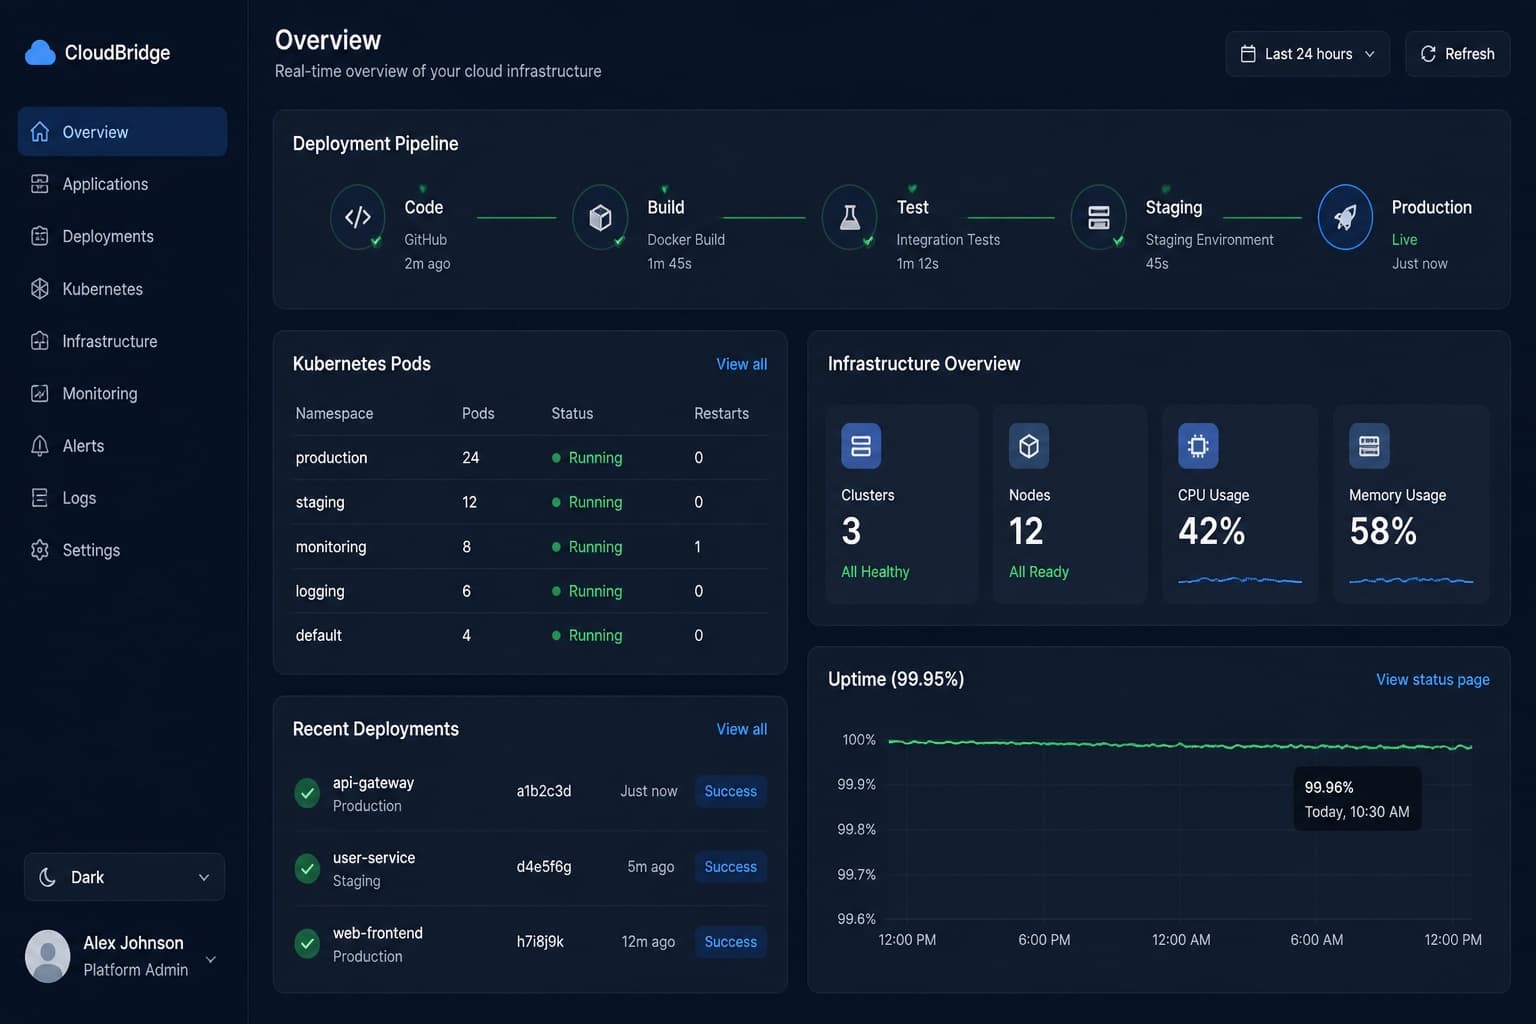Viewport: 1536px width, 1024px height.
Task: Click the production namespace row name
Action: pos(331,457)
